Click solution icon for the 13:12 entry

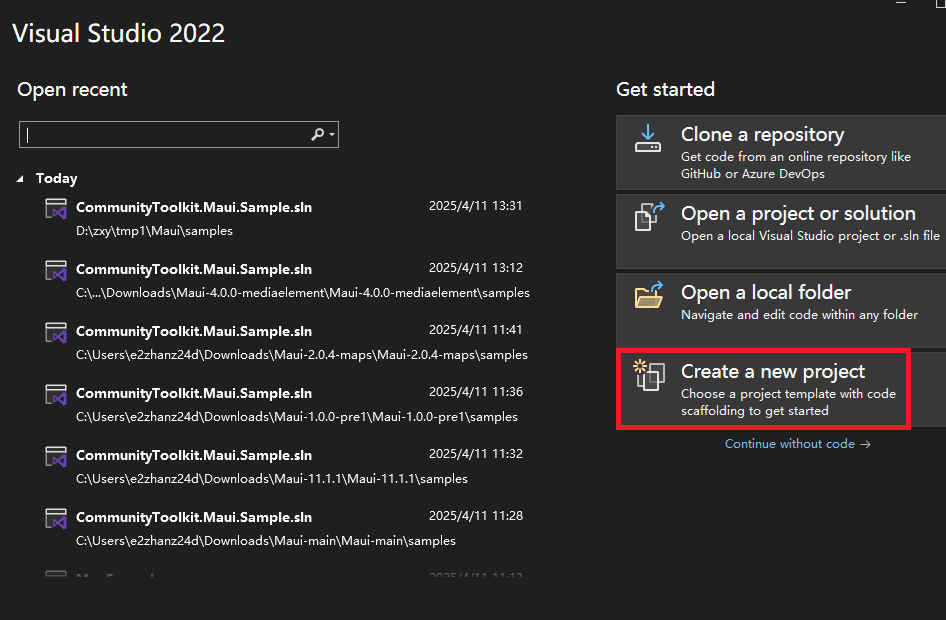(56, 271)
